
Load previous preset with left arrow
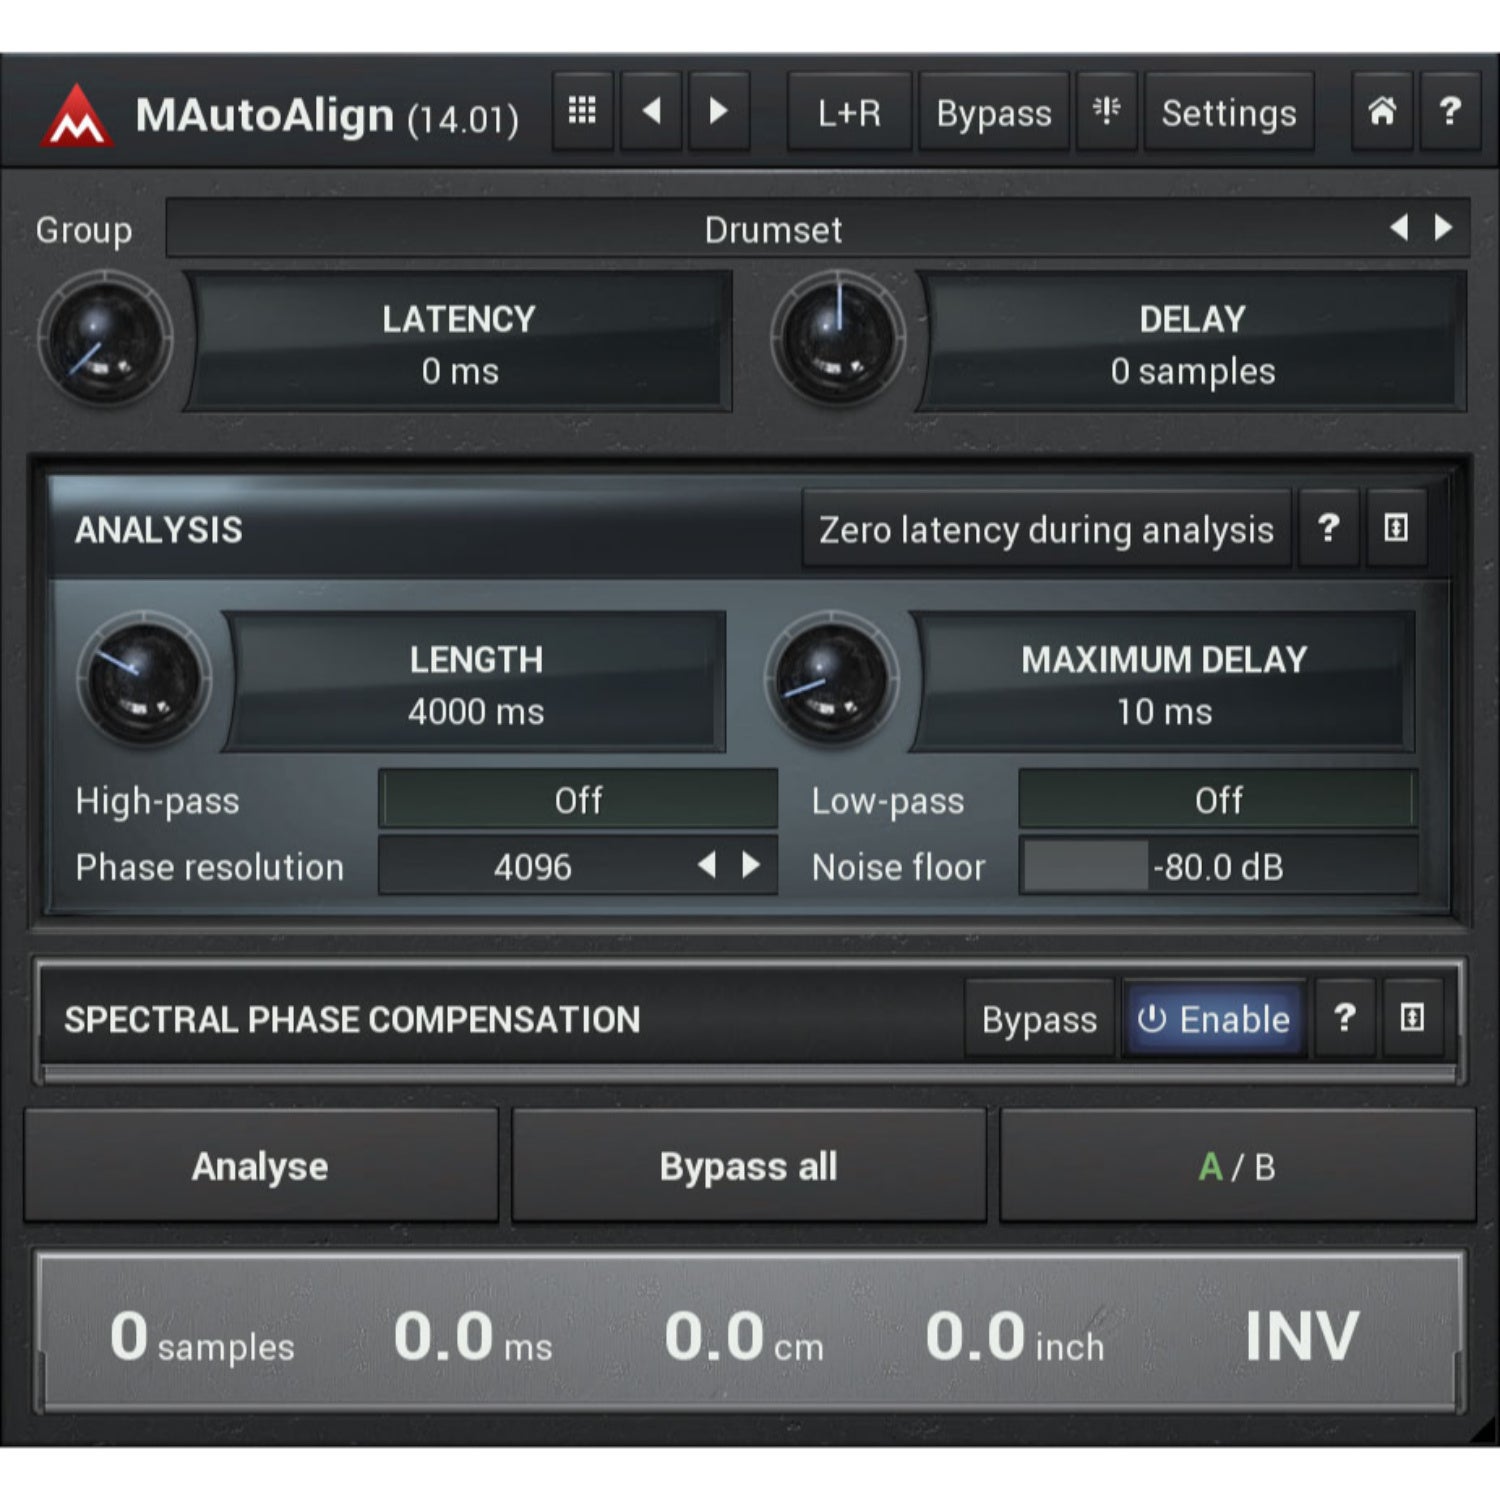tap(651, 111)
